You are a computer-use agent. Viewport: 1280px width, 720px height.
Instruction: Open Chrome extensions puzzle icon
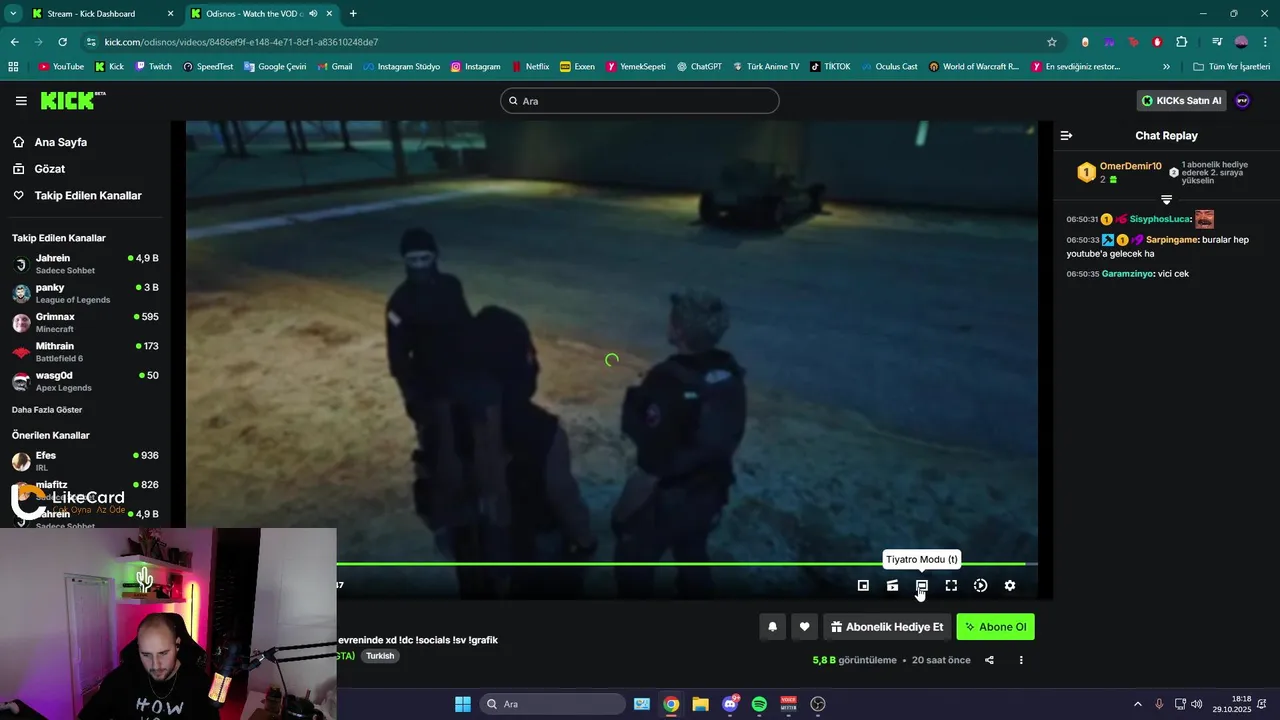pos(1182,42)
